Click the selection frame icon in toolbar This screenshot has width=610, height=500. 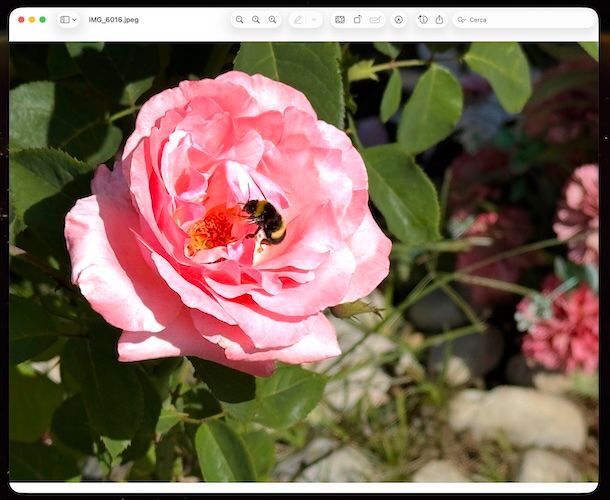[340, 19]
